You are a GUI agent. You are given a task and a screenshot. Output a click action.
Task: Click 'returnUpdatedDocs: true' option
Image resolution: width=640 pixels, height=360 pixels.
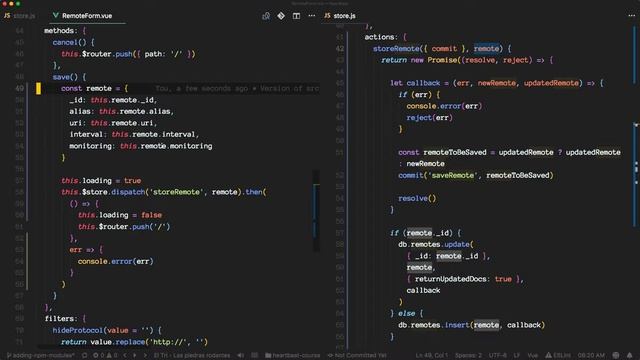point(463,279)
